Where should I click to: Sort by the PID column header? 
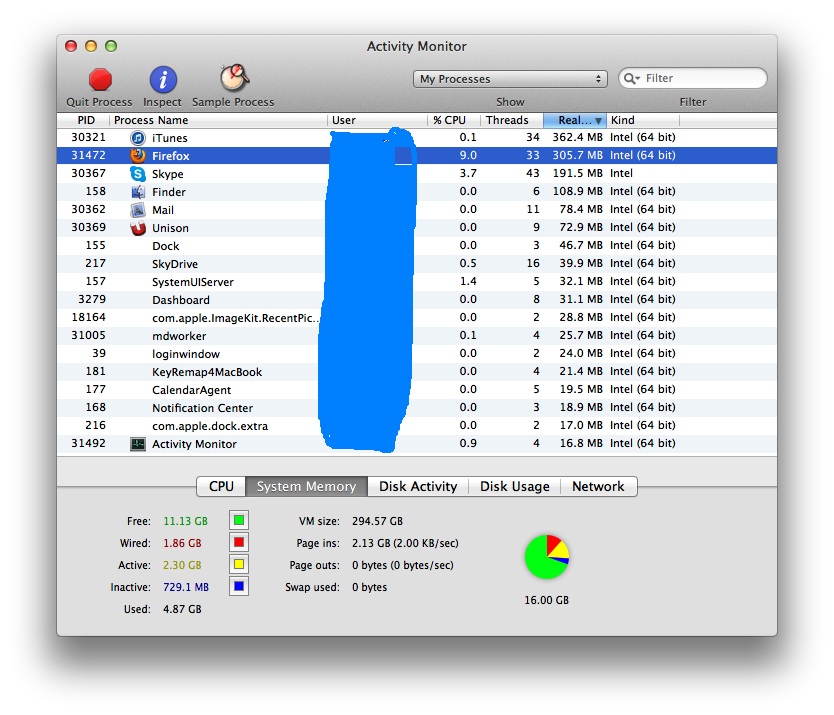click(x=85, y=120)
